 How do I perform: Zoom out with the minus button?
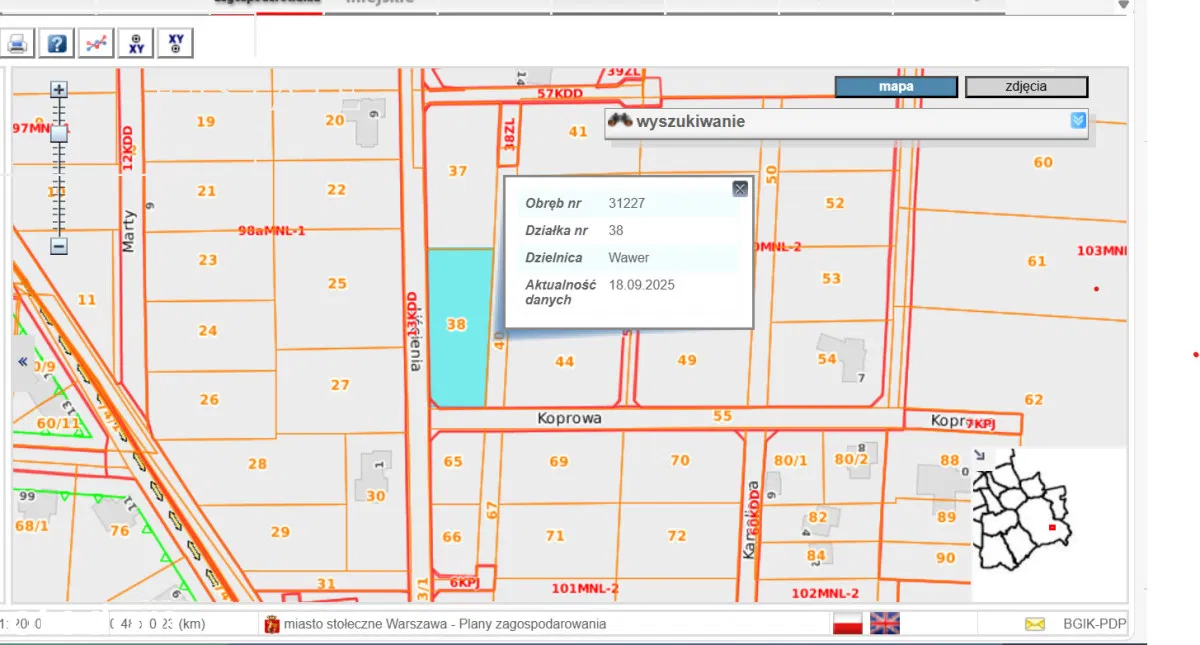click(59, 246)
